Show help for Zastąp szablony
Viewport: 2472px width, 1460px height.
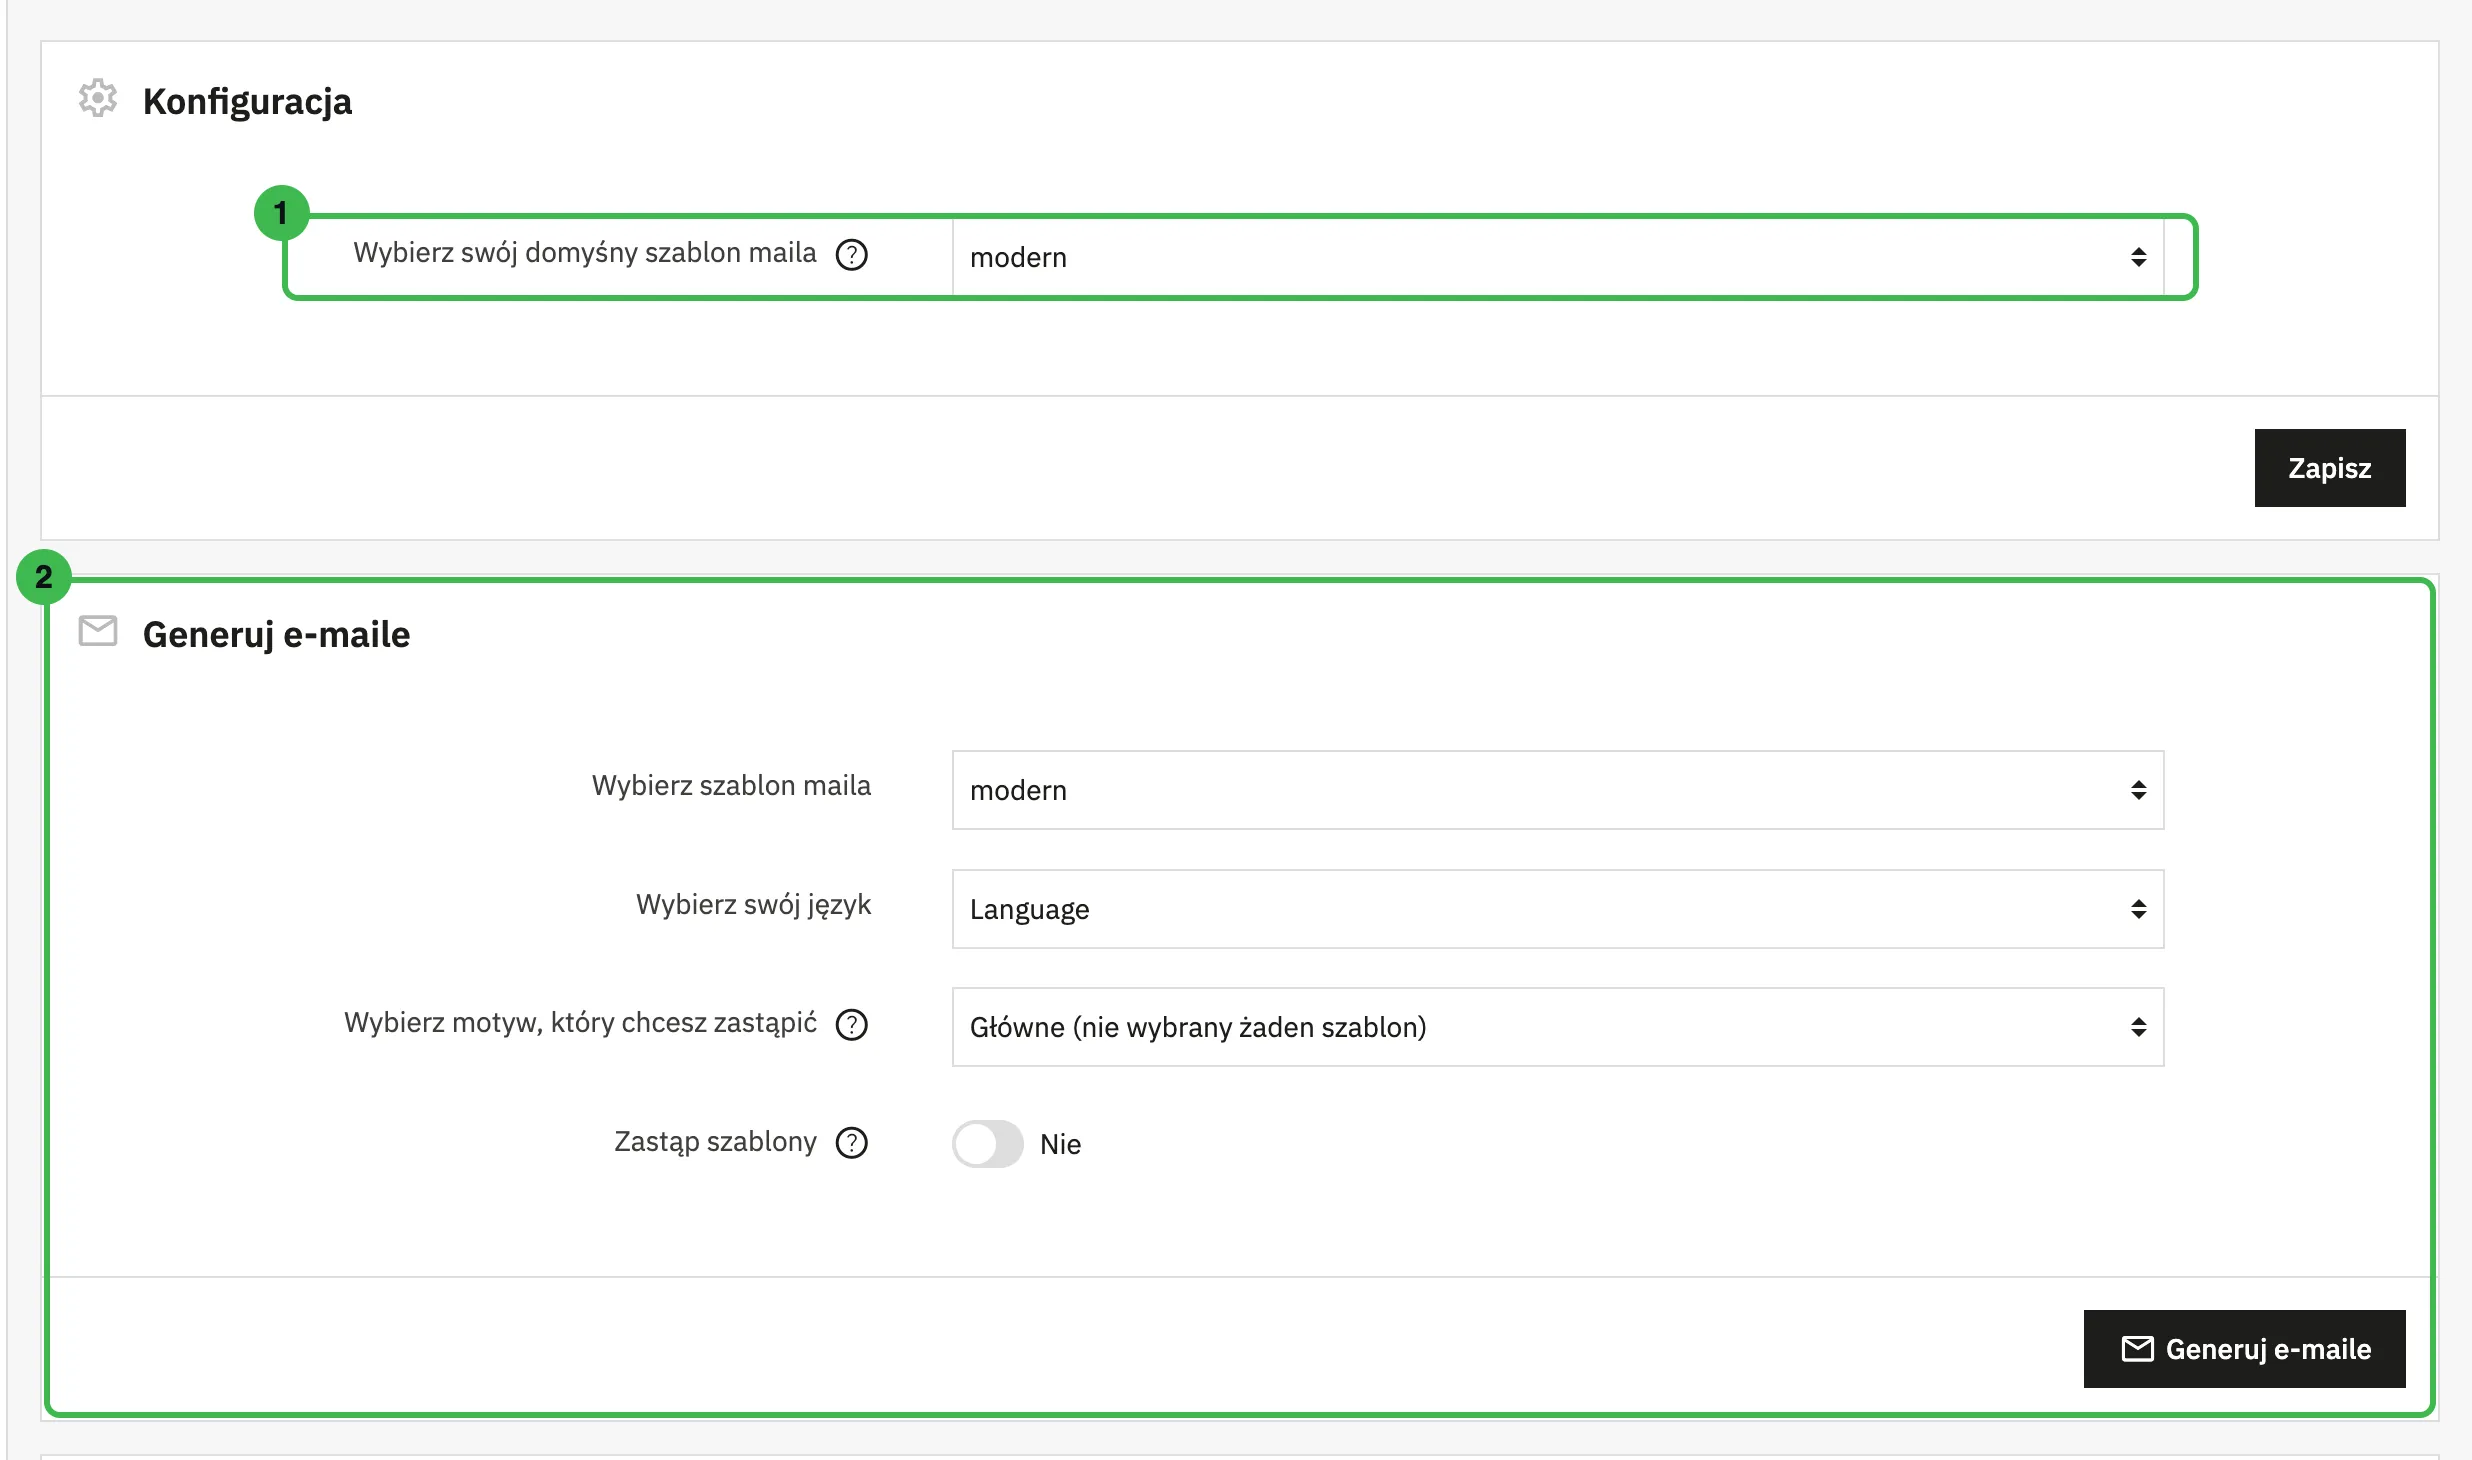[x=852, y=1143]
